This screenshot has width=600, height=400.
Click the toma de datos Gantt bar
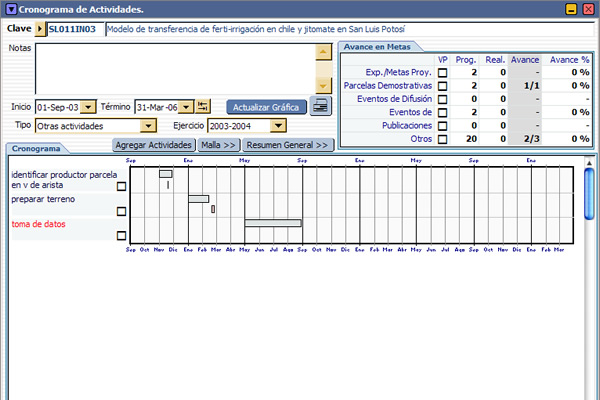pyautogui.click(x=273, y=223)
